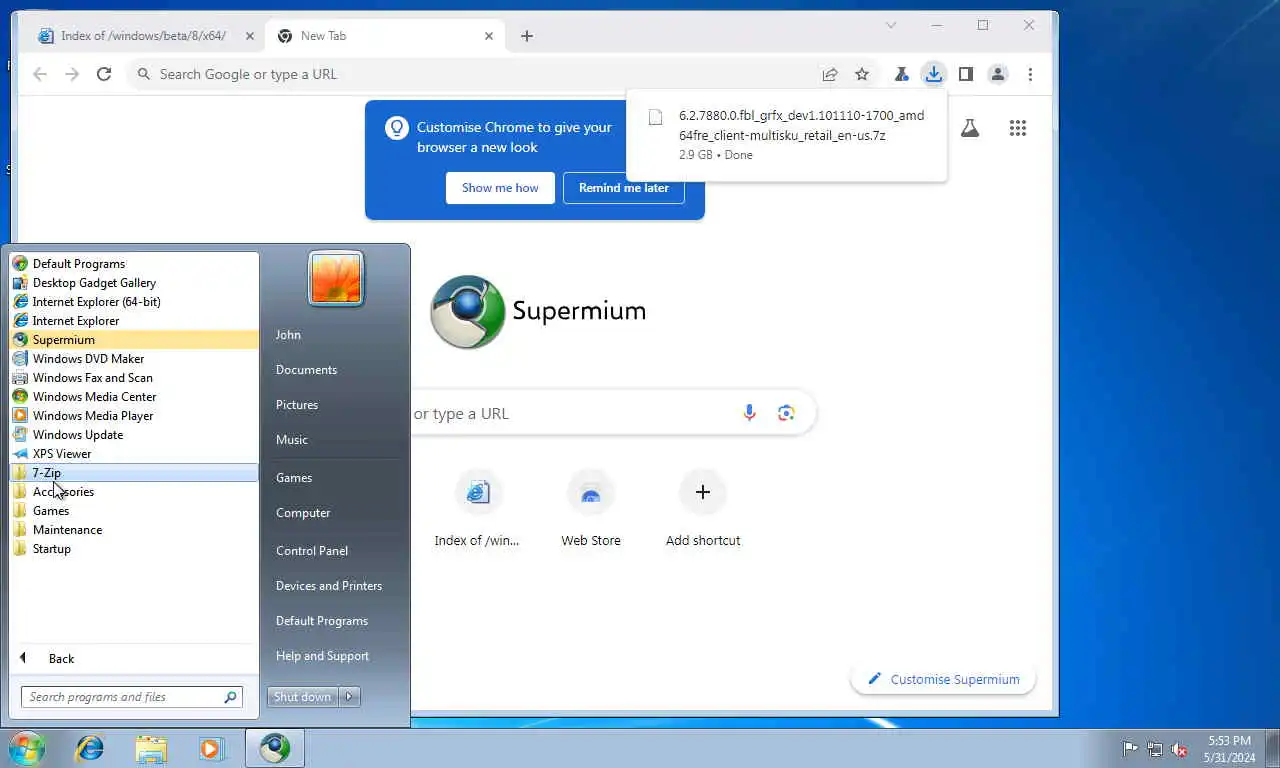Open XPS Viewer
The height and width of the screenshot is (768, 1280).
[x=134, y=454]
